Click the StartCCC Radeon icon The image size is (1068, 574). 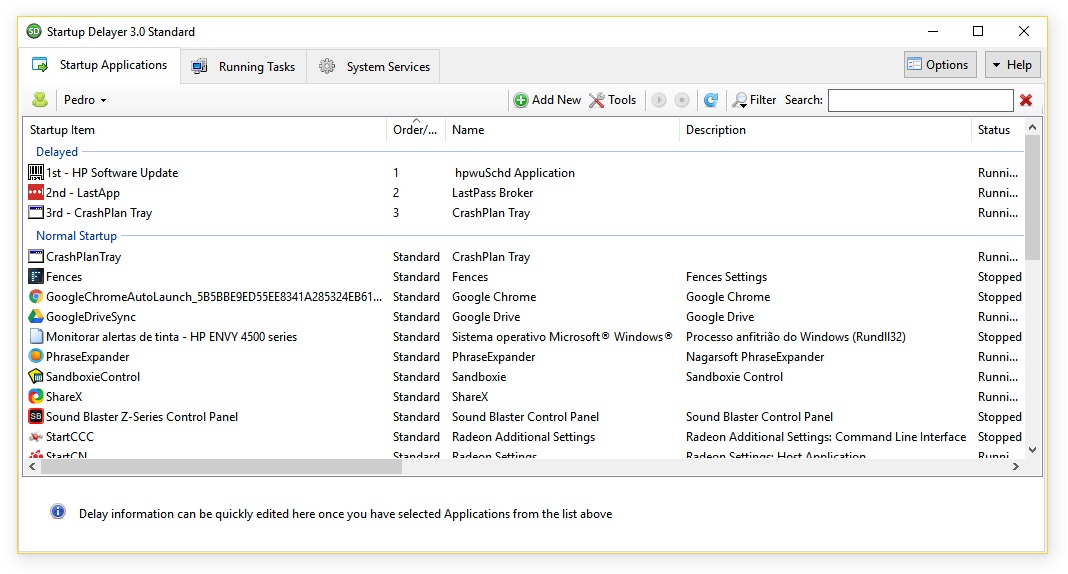tap(36, 436)
